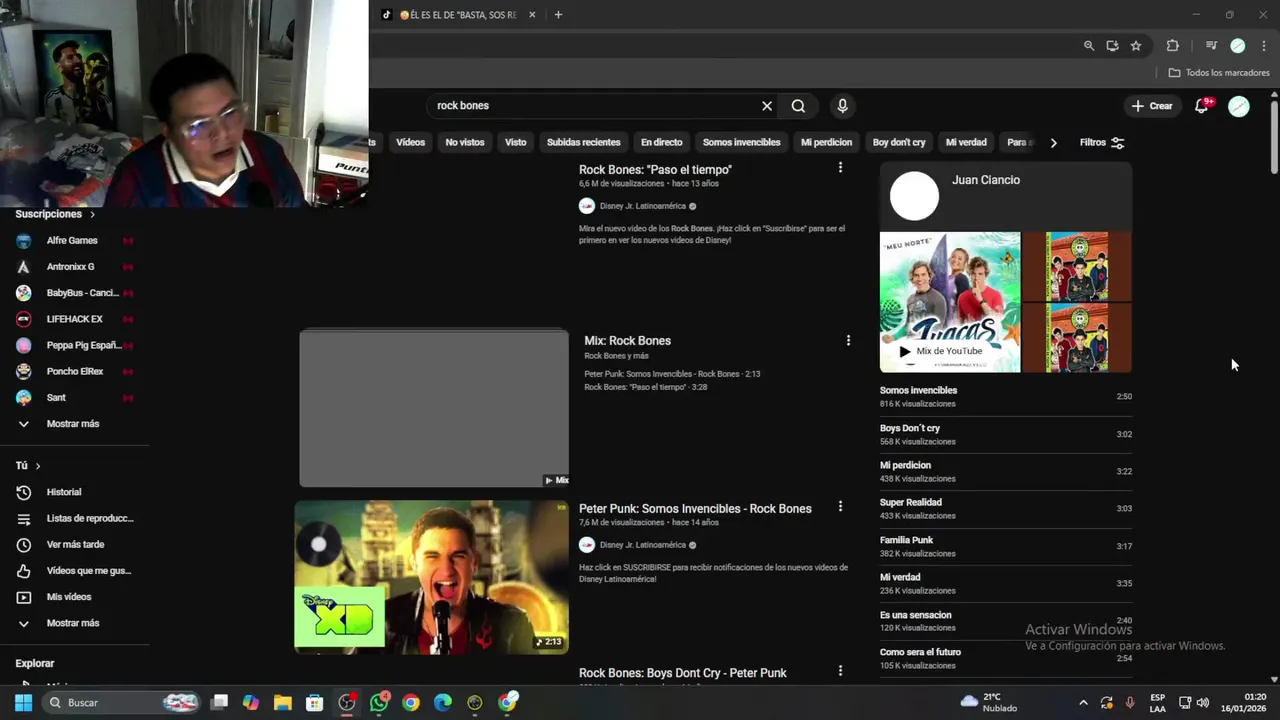Play 'Somos invencibles' track in the list
Screen dimensions: 1280x720
[1006, 397]
